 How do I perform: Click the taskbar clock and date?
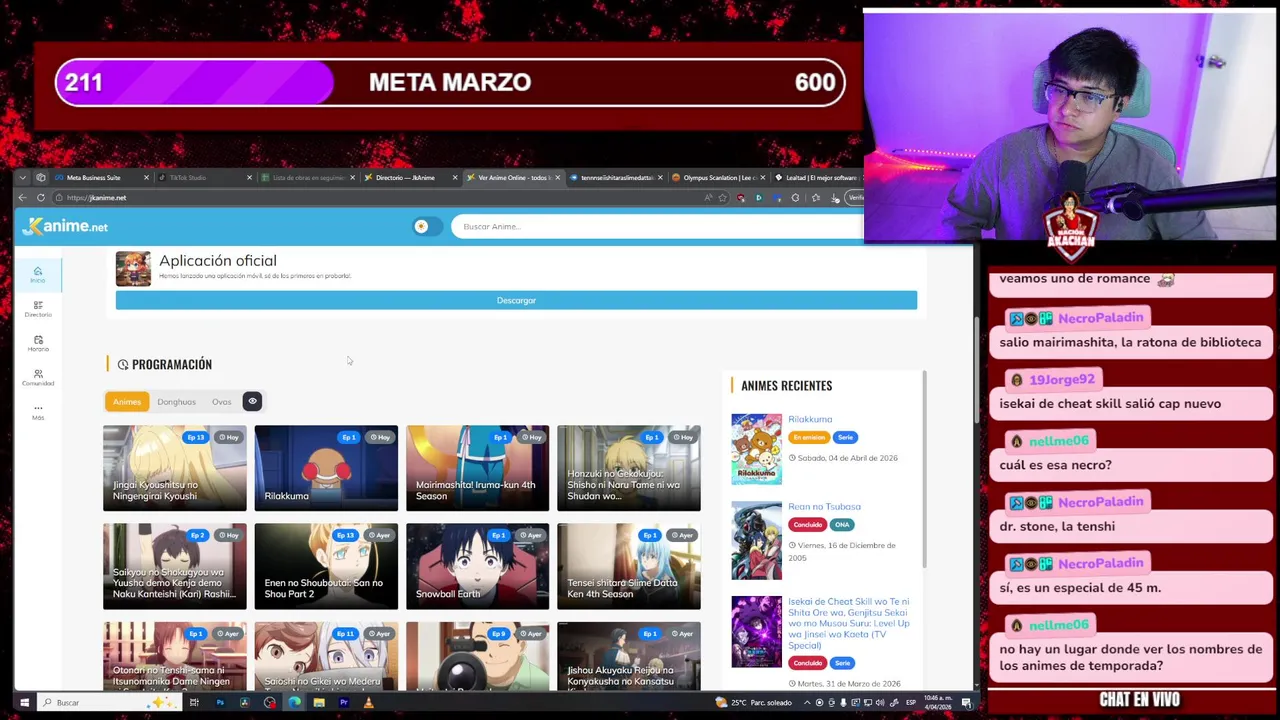coord(938,703)
